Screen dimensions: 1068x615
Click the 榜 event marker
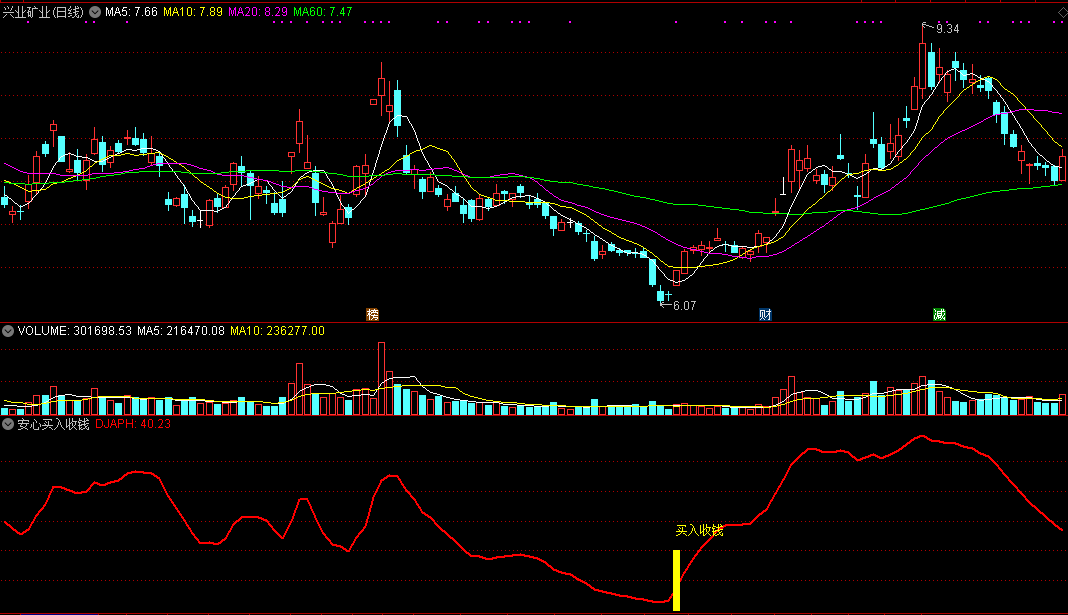point(373,315)
